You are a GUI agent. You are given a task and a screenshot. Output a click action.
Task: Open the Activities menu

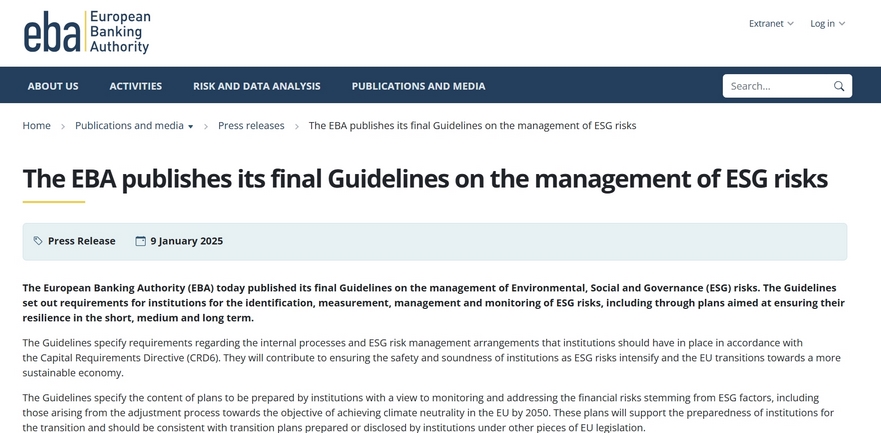tap(136, 86)
